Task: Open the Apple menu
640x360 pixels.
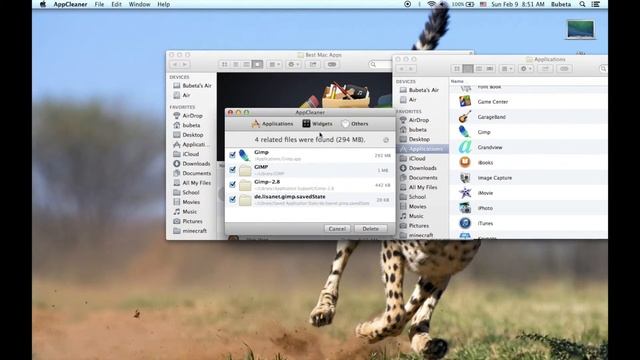Action: tap(43, 4)
